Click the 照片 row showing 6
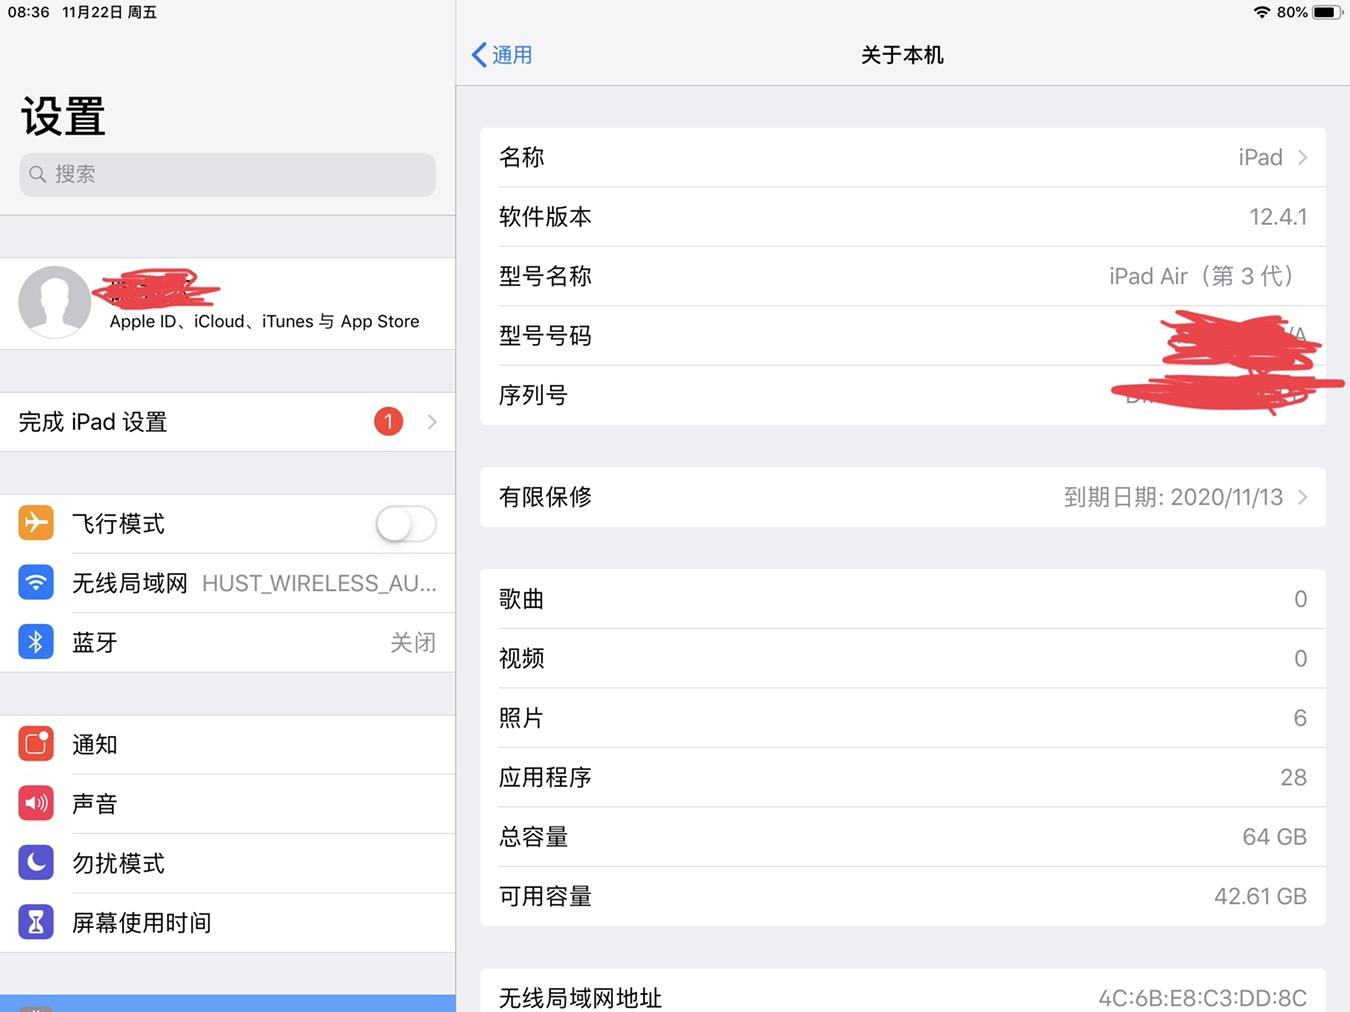Viewport: 1350px width, 1012px height. (x=903, y=718)
